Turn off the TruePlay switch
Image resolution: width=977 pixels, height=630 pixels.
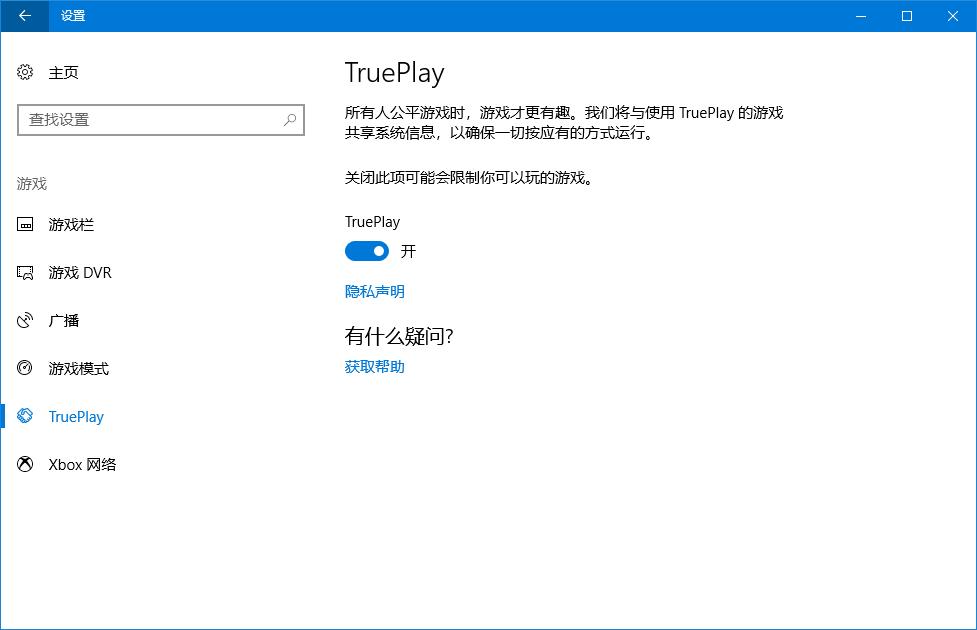pos(366,251)
